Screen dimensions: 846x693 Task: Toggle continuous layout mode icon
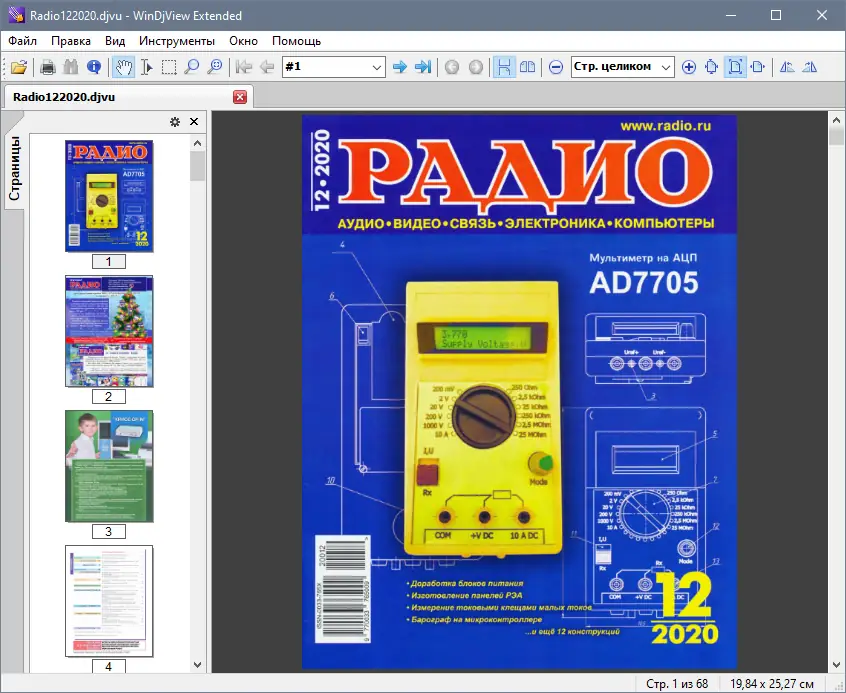(504, 67)
